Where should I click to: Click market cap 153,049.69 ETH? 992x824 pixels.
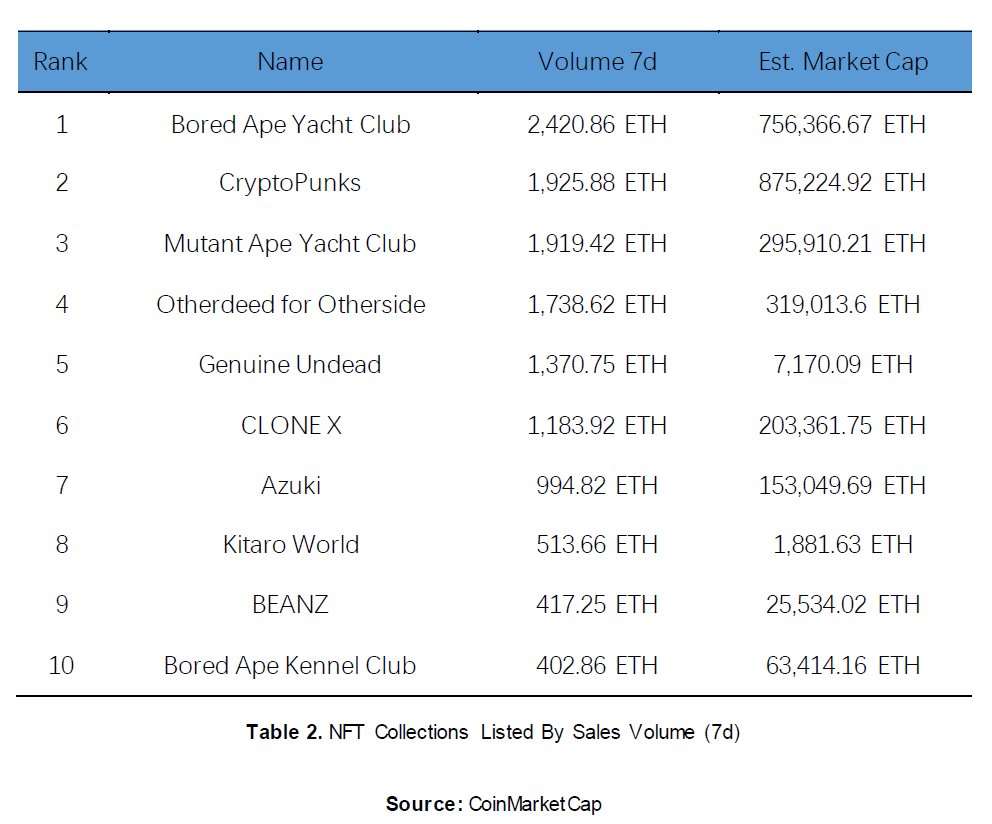coord(842,485)
